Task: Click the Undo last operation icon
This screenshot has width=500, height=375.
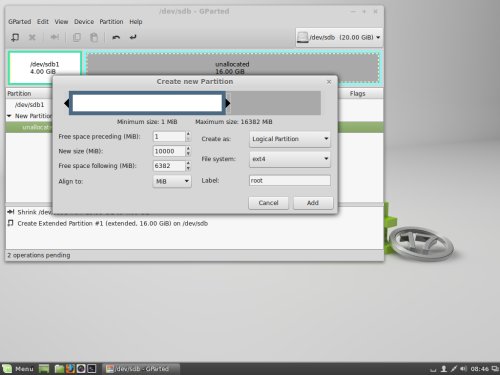Action: click(x=116, y=37)
